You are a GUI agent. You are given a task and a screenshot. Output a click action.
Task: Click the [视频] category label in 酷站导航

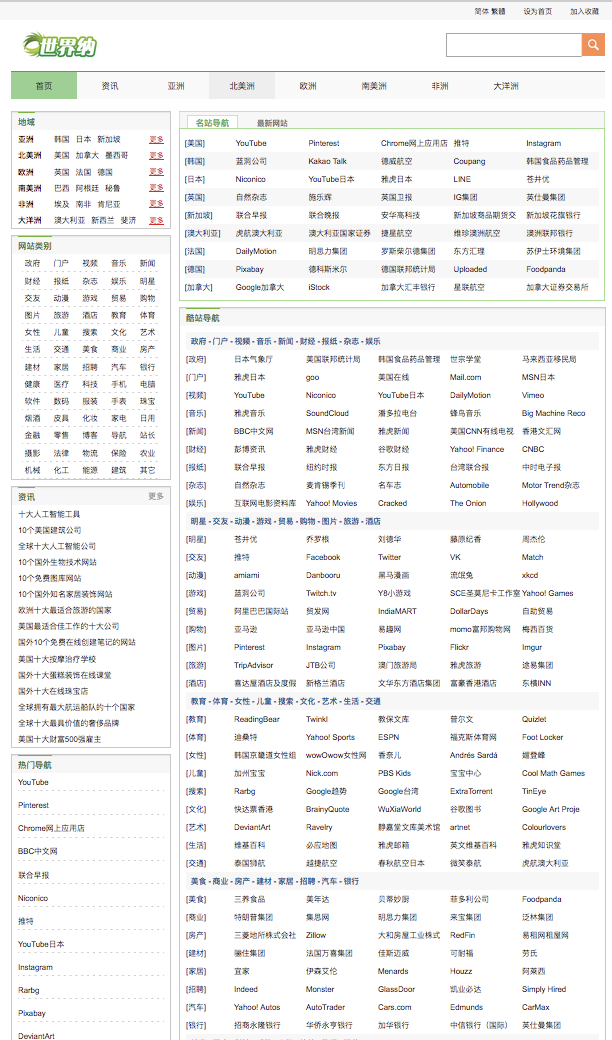[x=196, y=395]
